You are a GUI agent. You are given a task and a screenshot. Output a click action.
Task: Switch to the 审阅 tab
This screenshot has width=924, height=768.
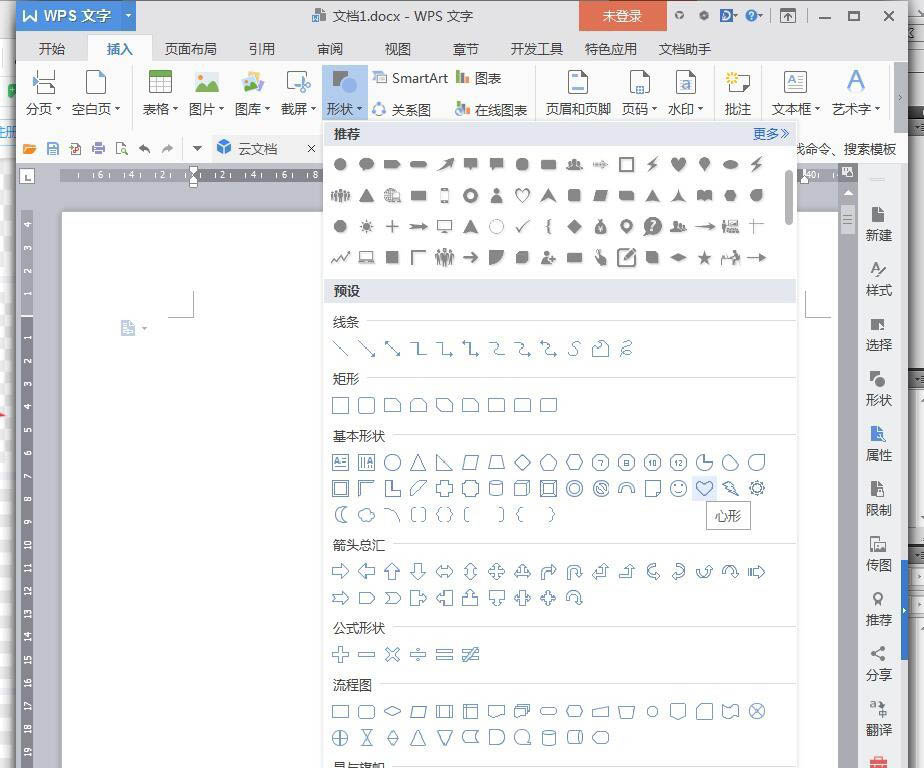[x=330, y=49]
